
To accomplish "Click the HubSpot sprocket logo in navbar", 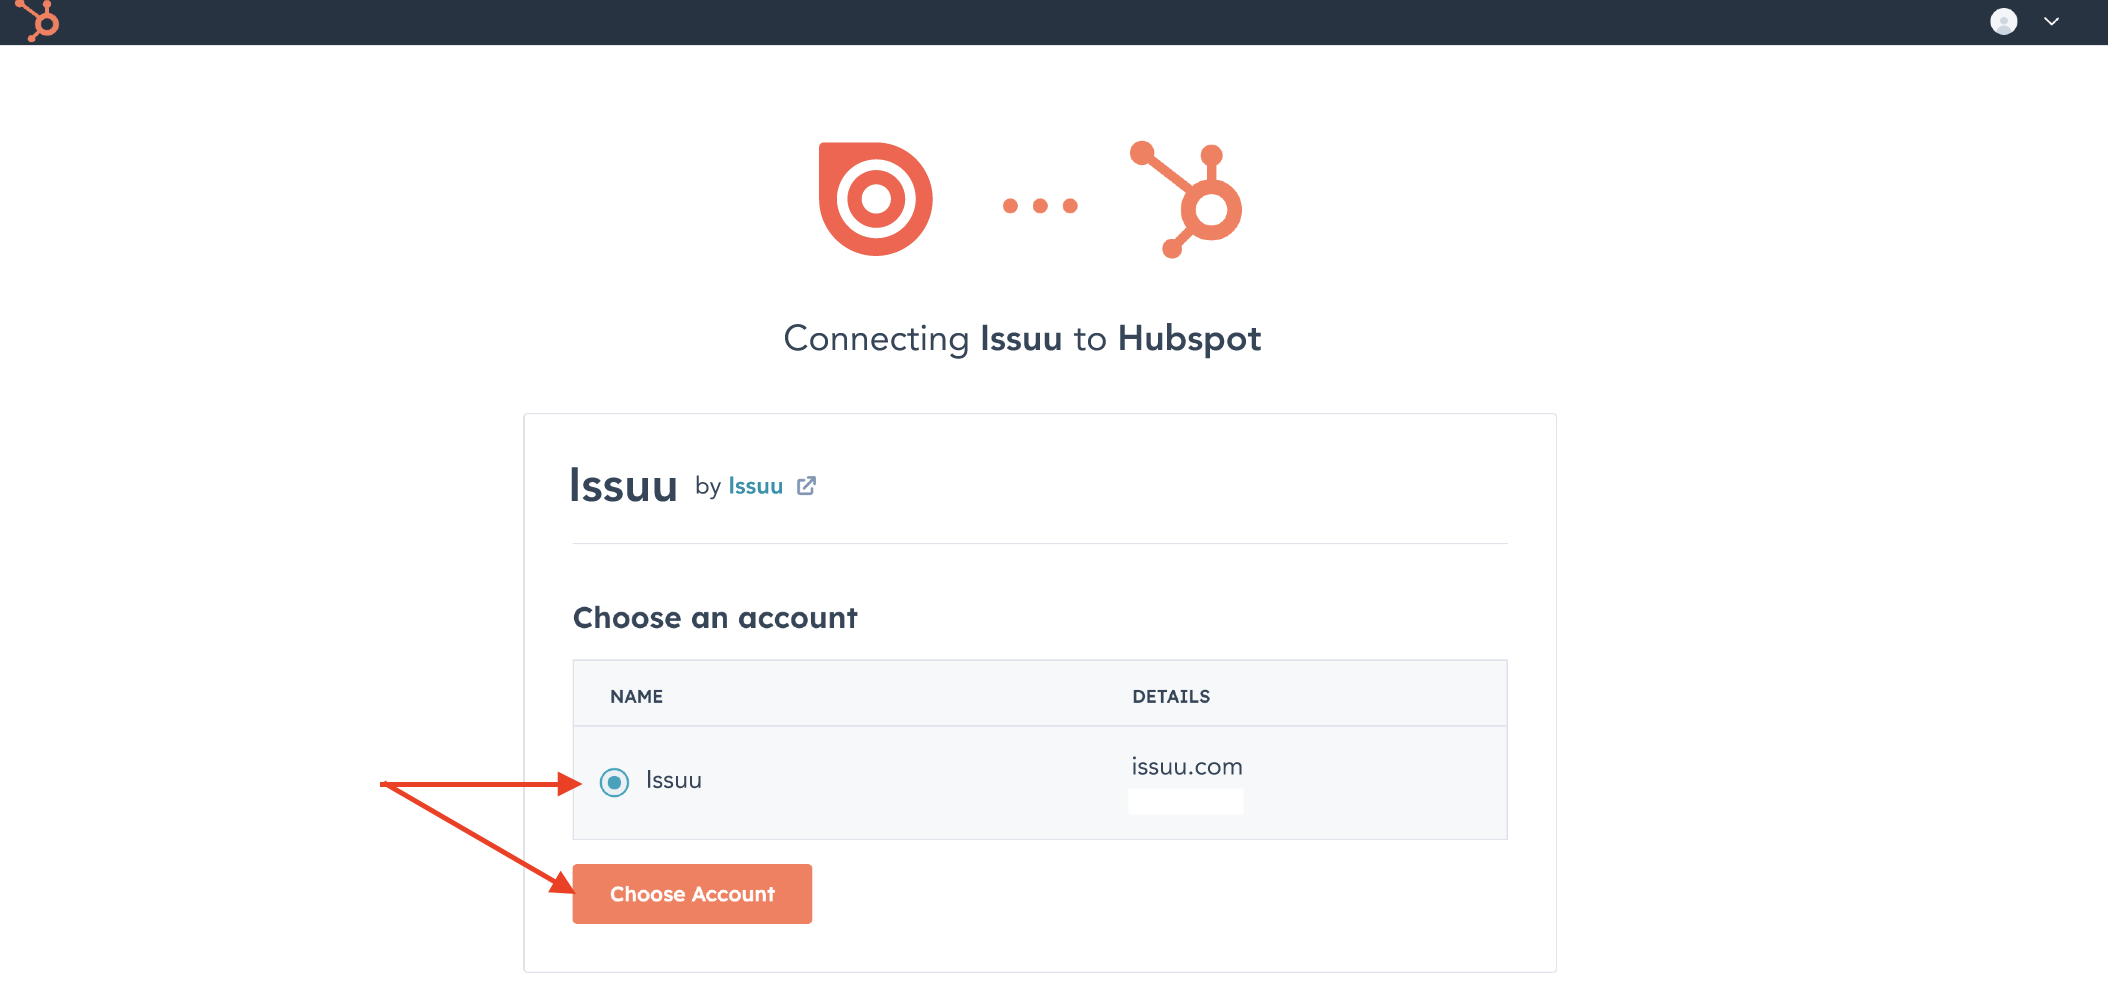I will 38,20.
